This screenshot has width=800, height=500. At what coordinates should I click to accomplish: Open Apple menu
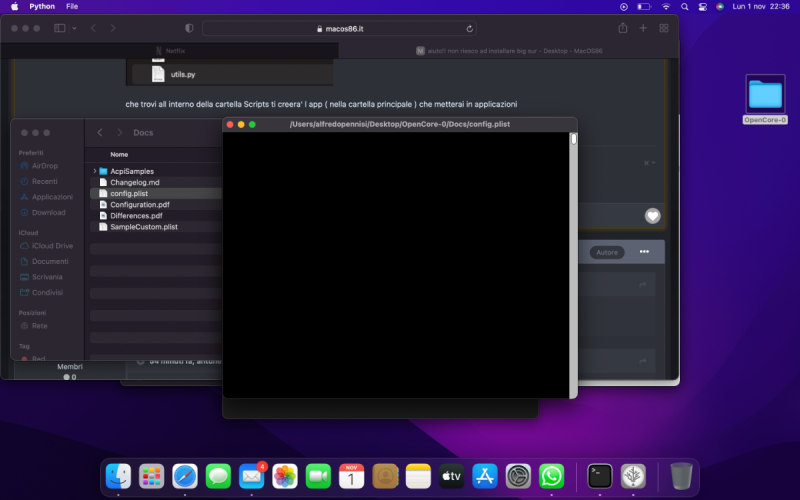14,7
